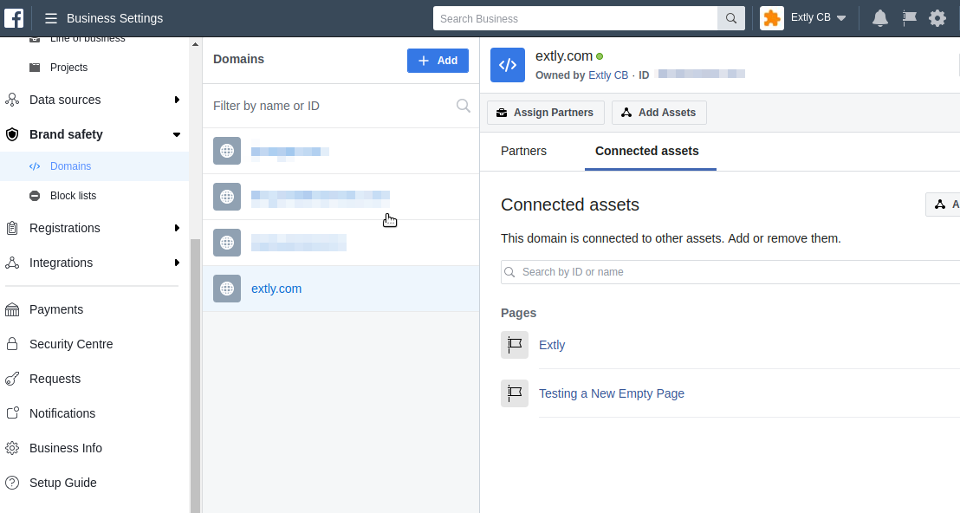Screen dimensions: 960x513
Task: Click the Block lists minus-circle icon
Action: click(35, 196)
